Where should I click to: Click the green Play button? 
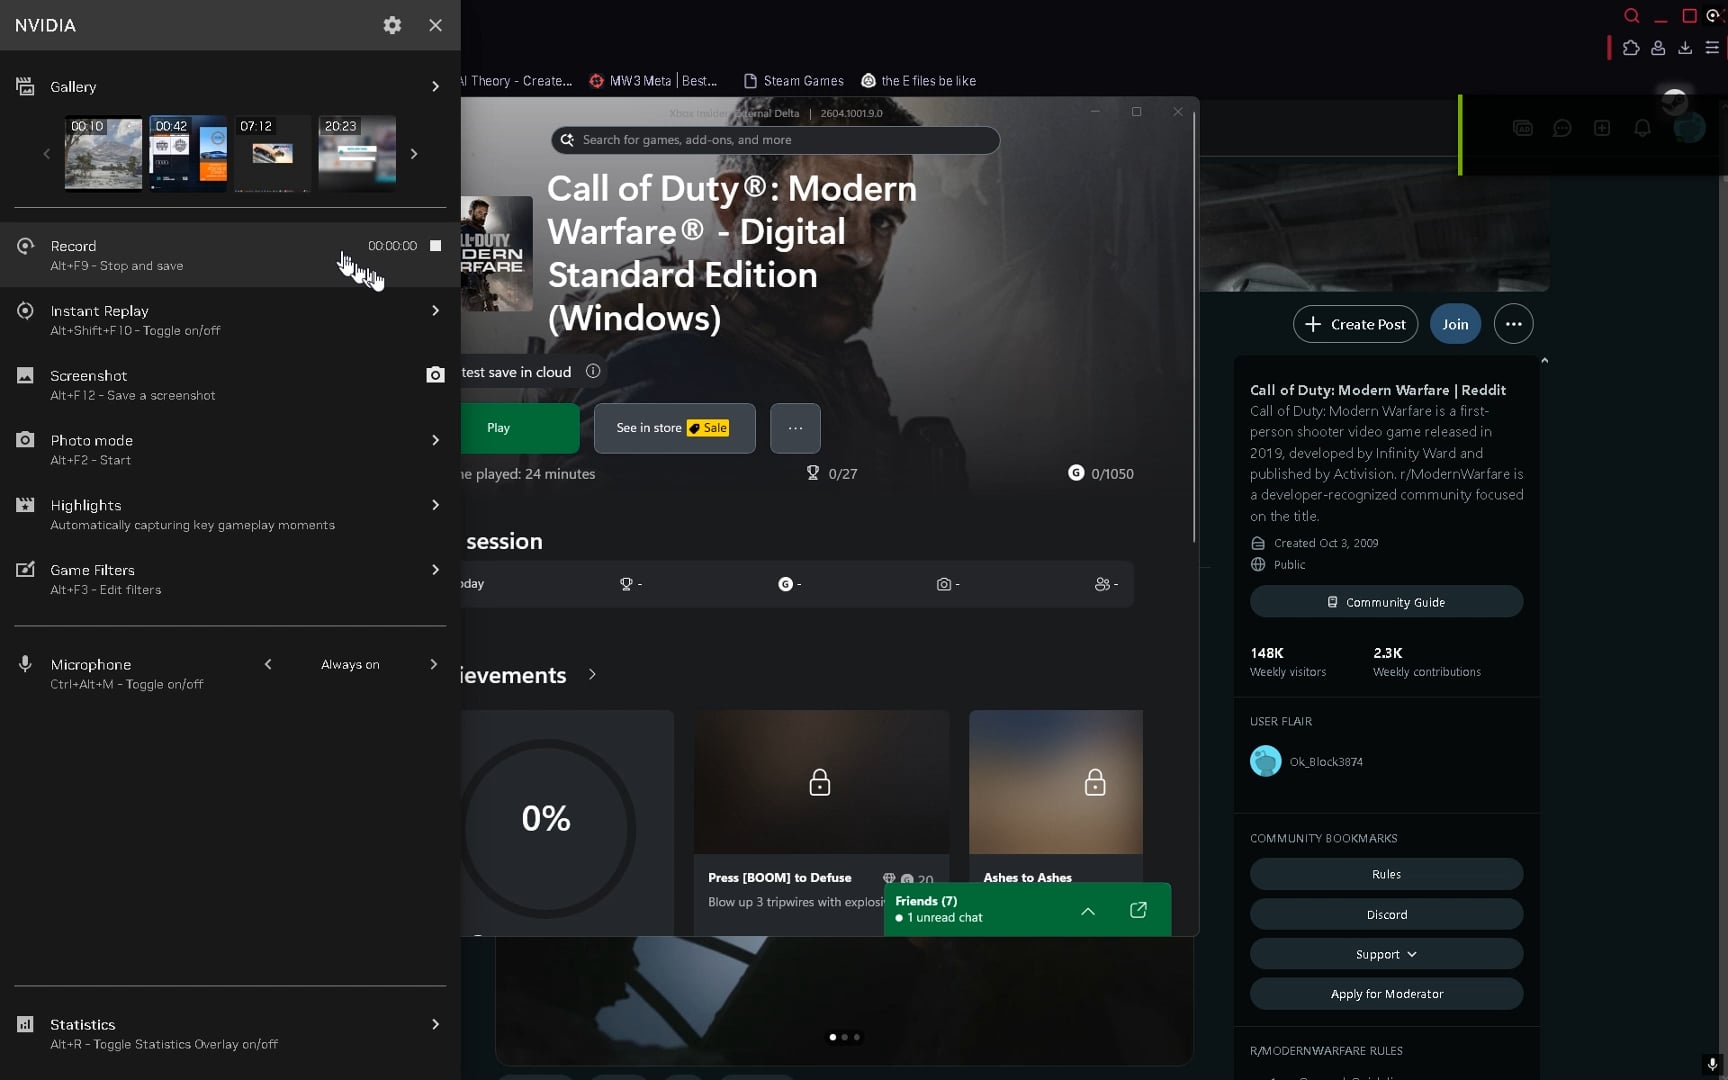coord(519,428)
